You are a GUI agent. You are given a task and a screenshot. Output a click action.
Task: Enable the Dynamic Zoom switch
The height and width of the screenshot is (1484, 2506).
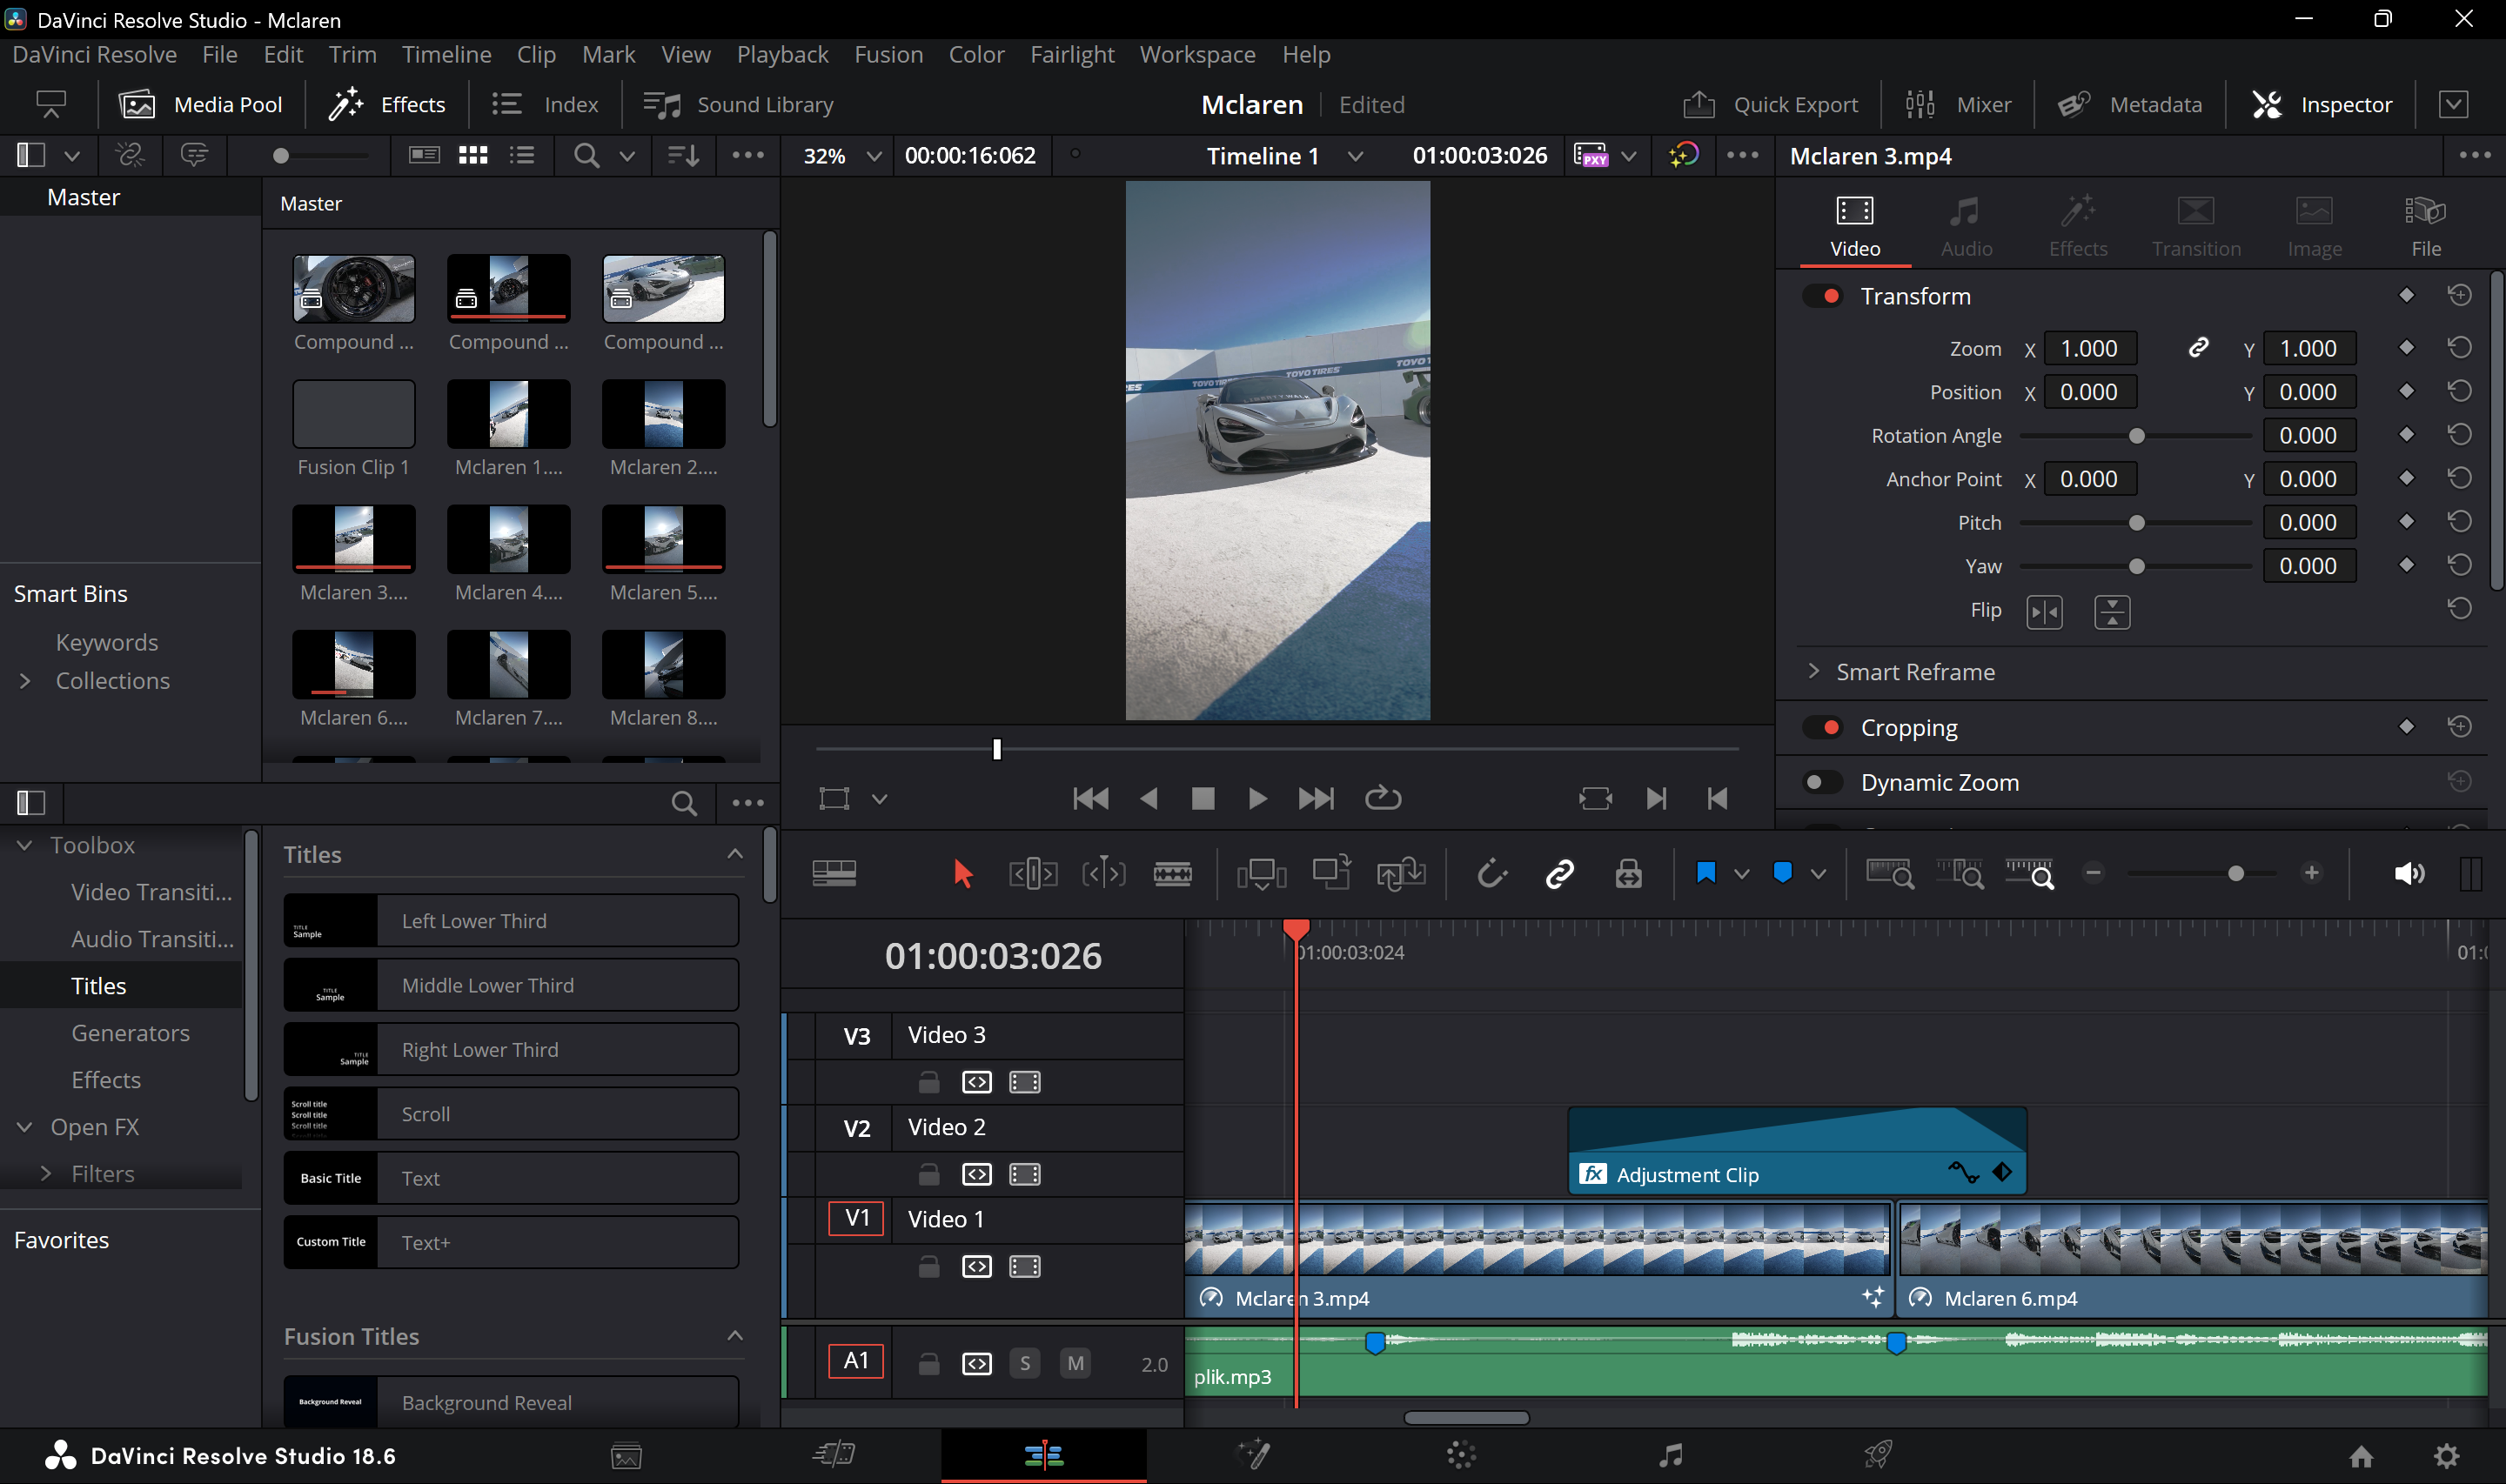tap(1822, 782)
